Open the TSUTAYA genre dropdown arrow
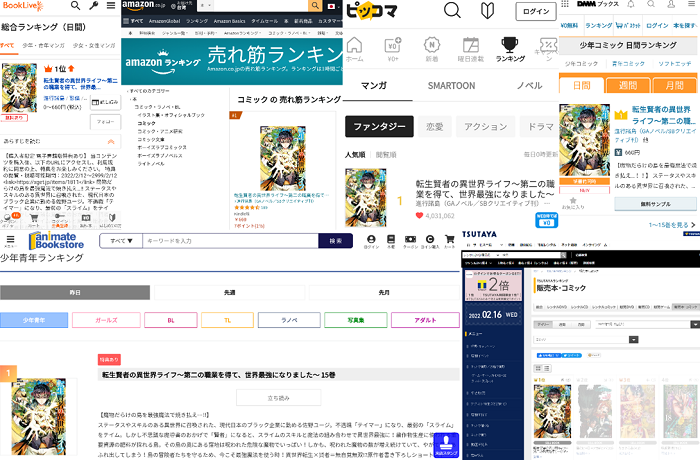The width and height of the screenshot is (700, 460). [x=633, y=340]
